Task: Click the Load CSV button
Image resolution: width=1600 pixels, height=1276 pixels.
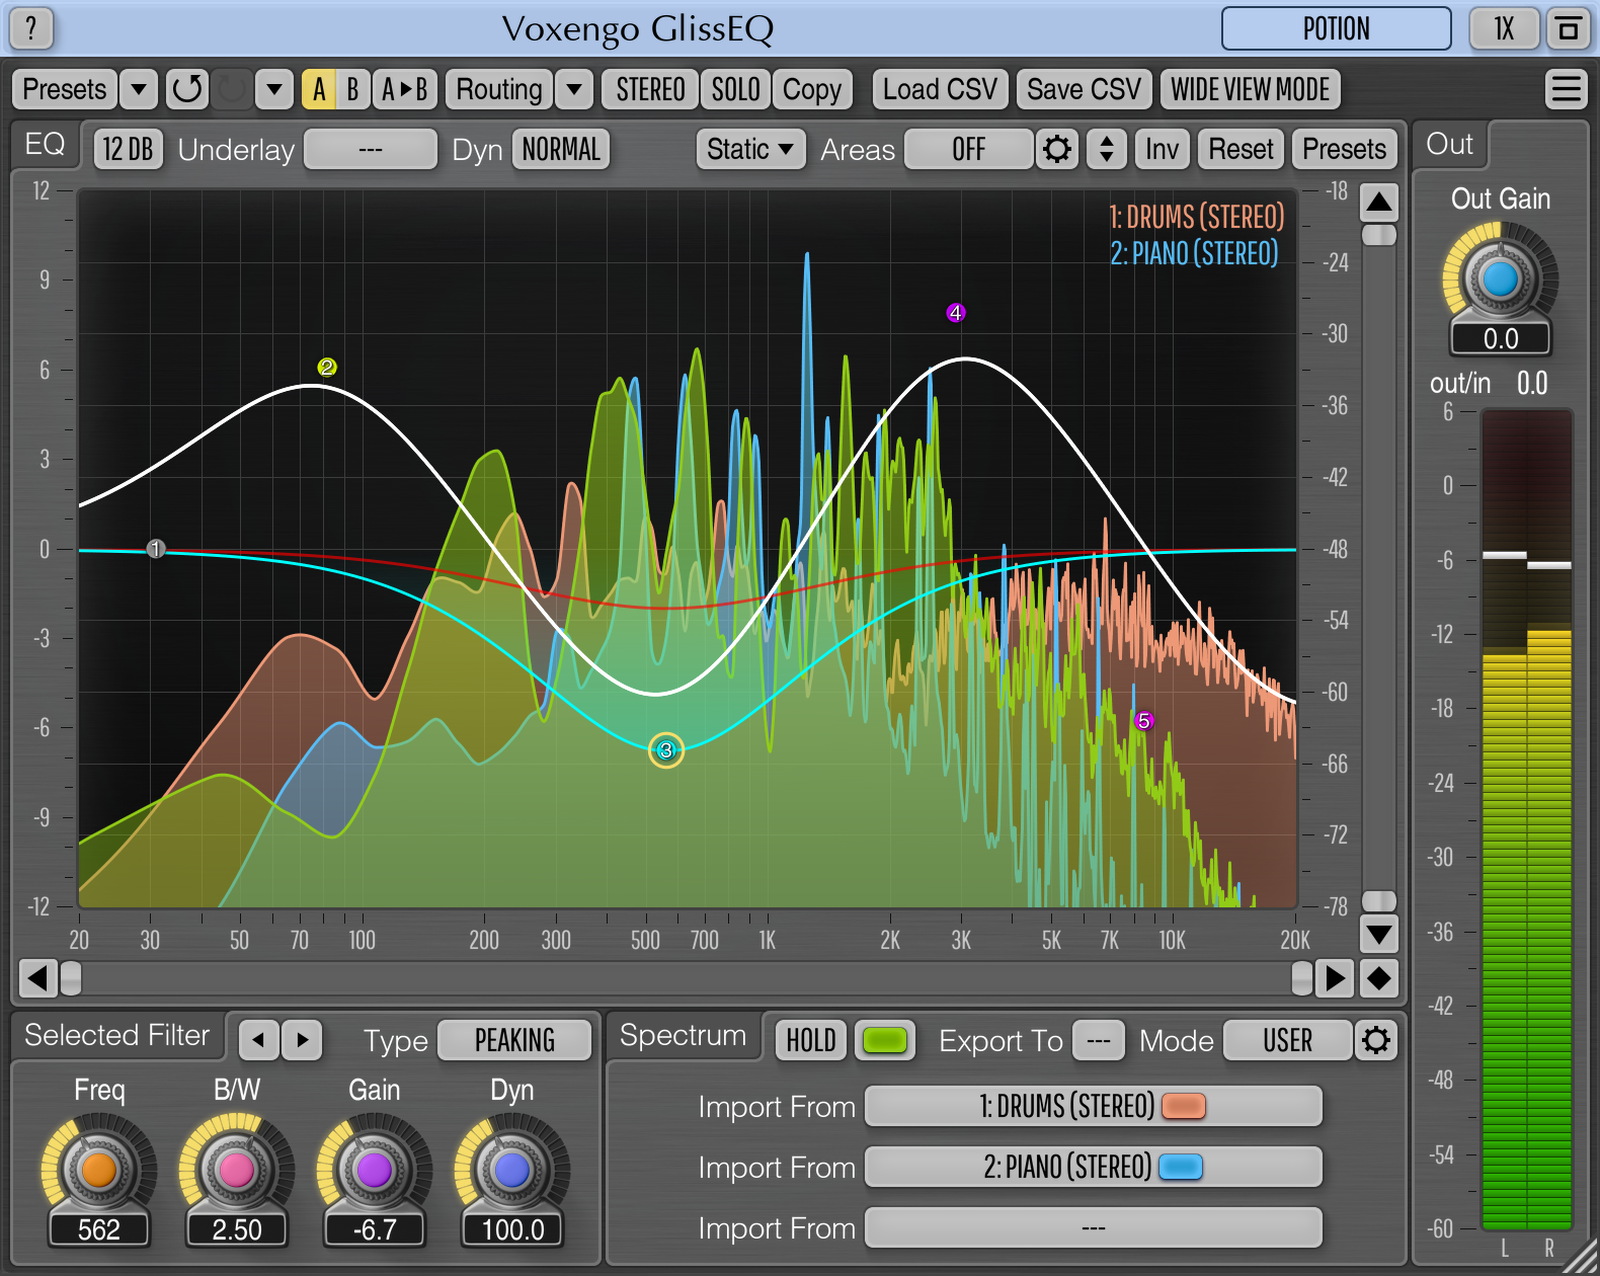Action: click(939, 89)
